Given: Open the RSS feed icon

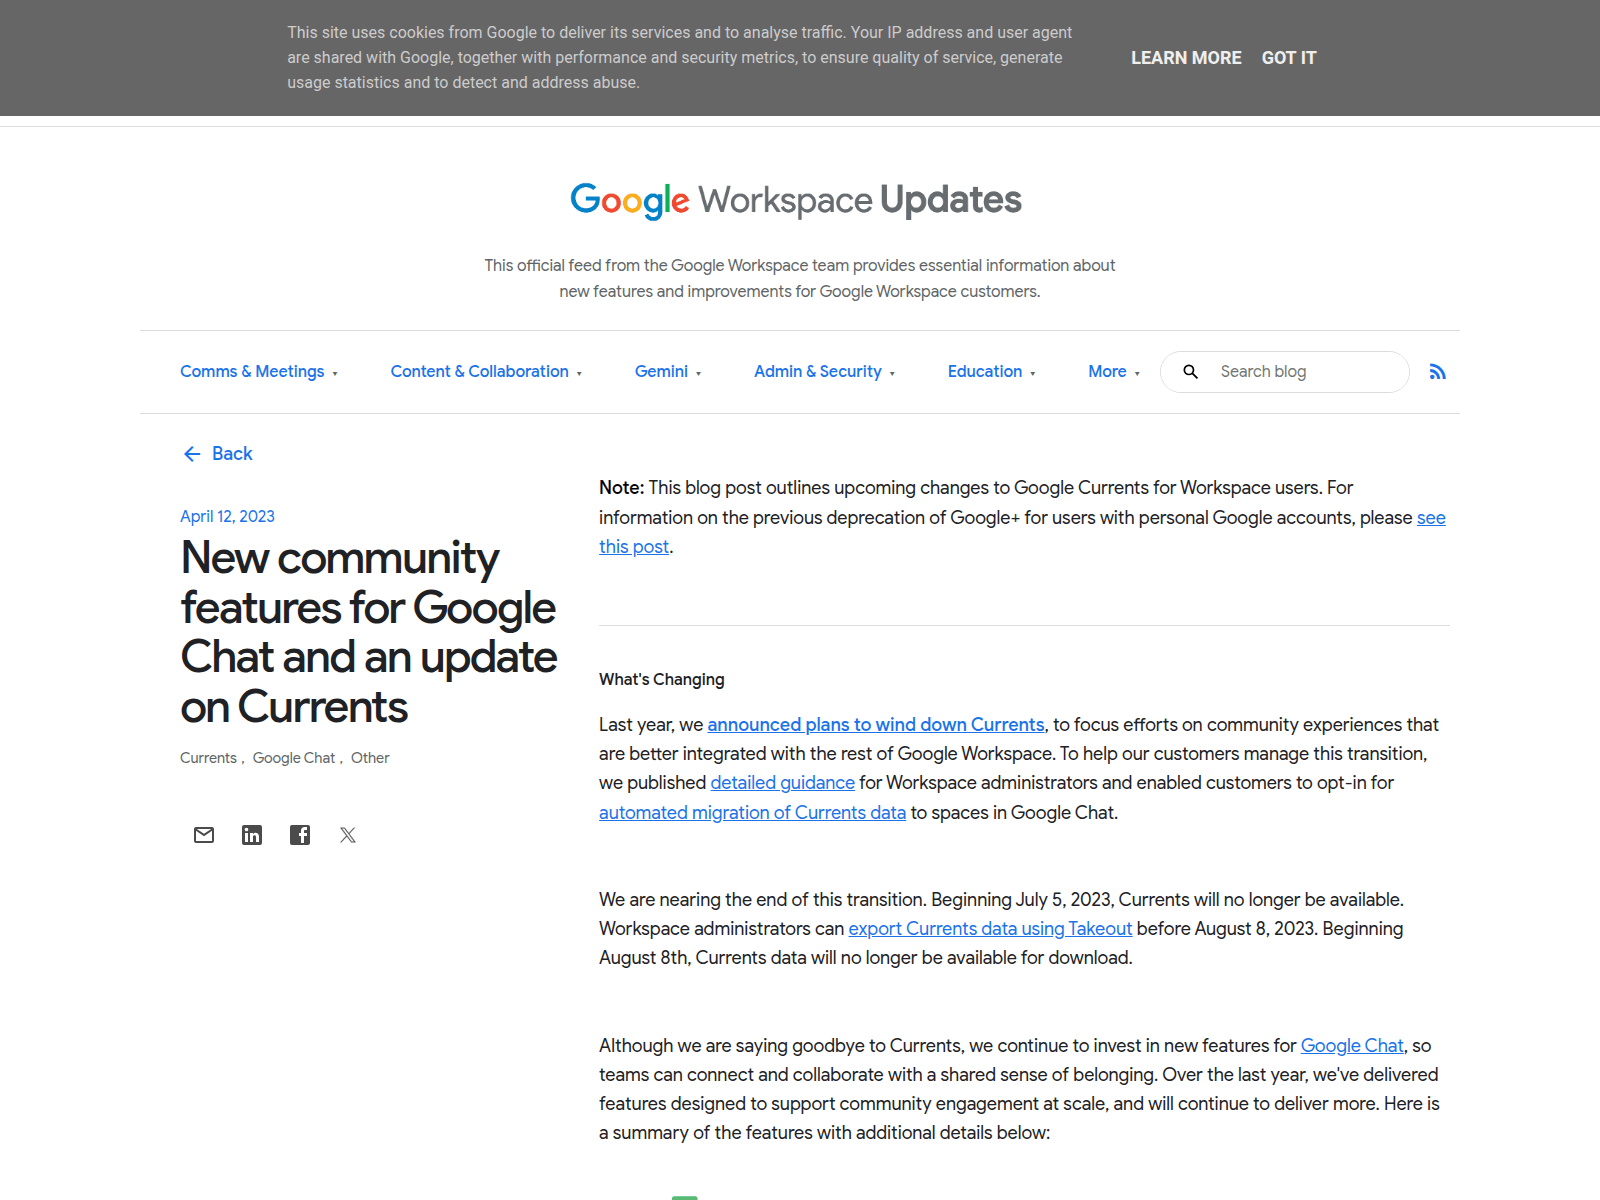Looking at the screenshot, I should tap(1438, 372).
